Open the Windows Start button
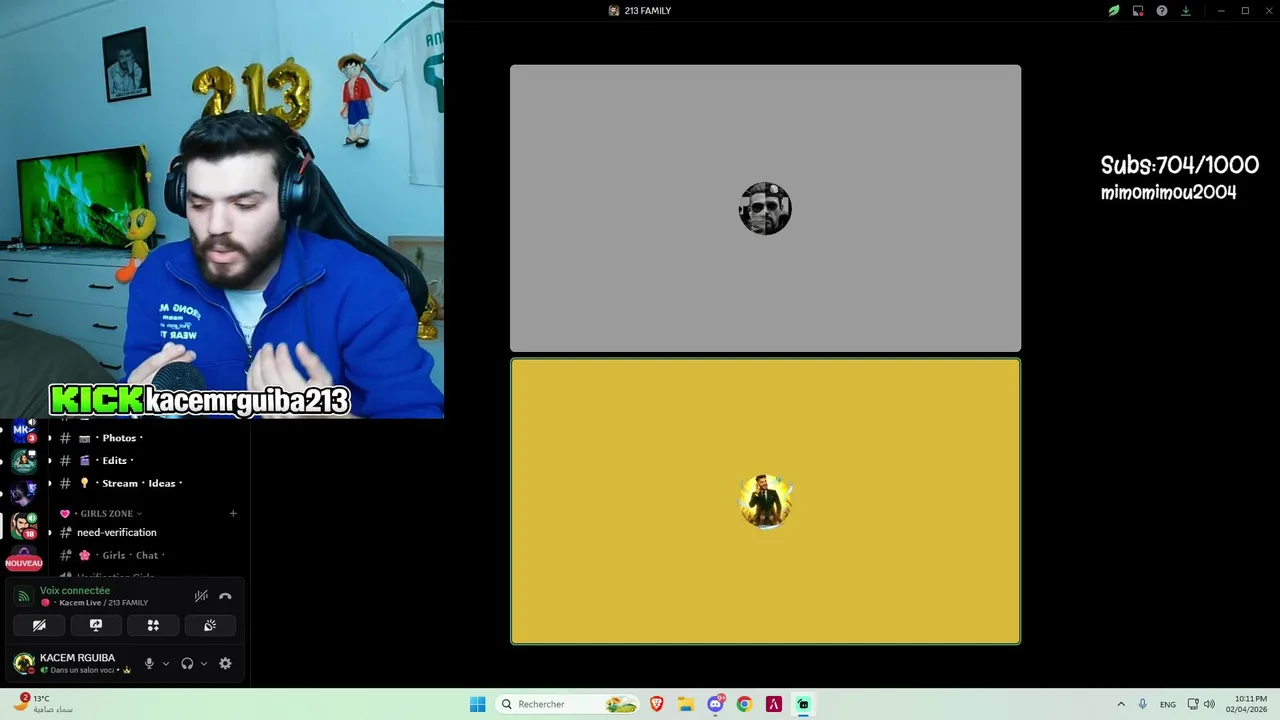 coord(478,704)
